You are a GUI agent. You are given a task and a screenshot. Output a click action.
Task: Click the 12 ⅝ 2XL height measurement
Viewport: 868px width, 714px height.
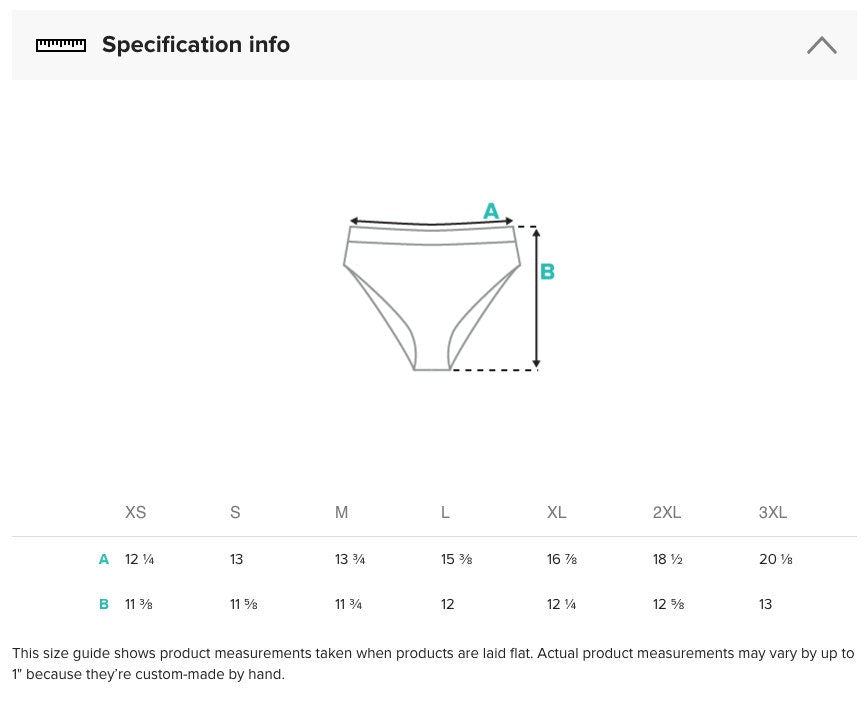[x=669, y=604]
